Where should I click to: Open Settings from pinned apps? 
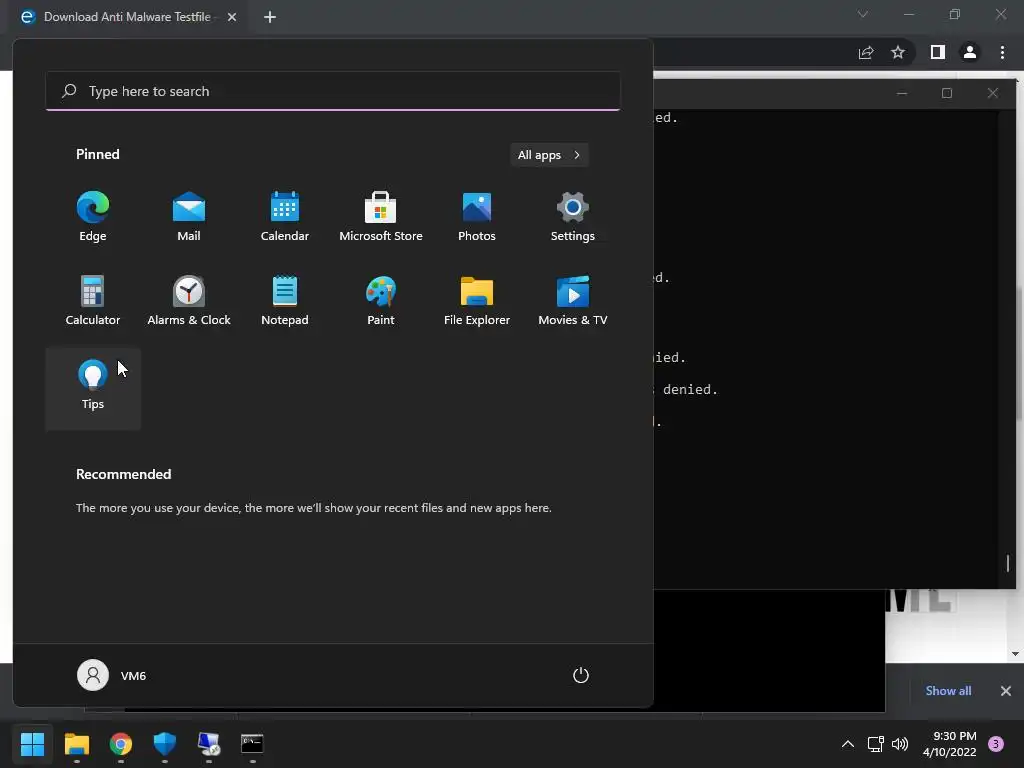click(573, 217)
